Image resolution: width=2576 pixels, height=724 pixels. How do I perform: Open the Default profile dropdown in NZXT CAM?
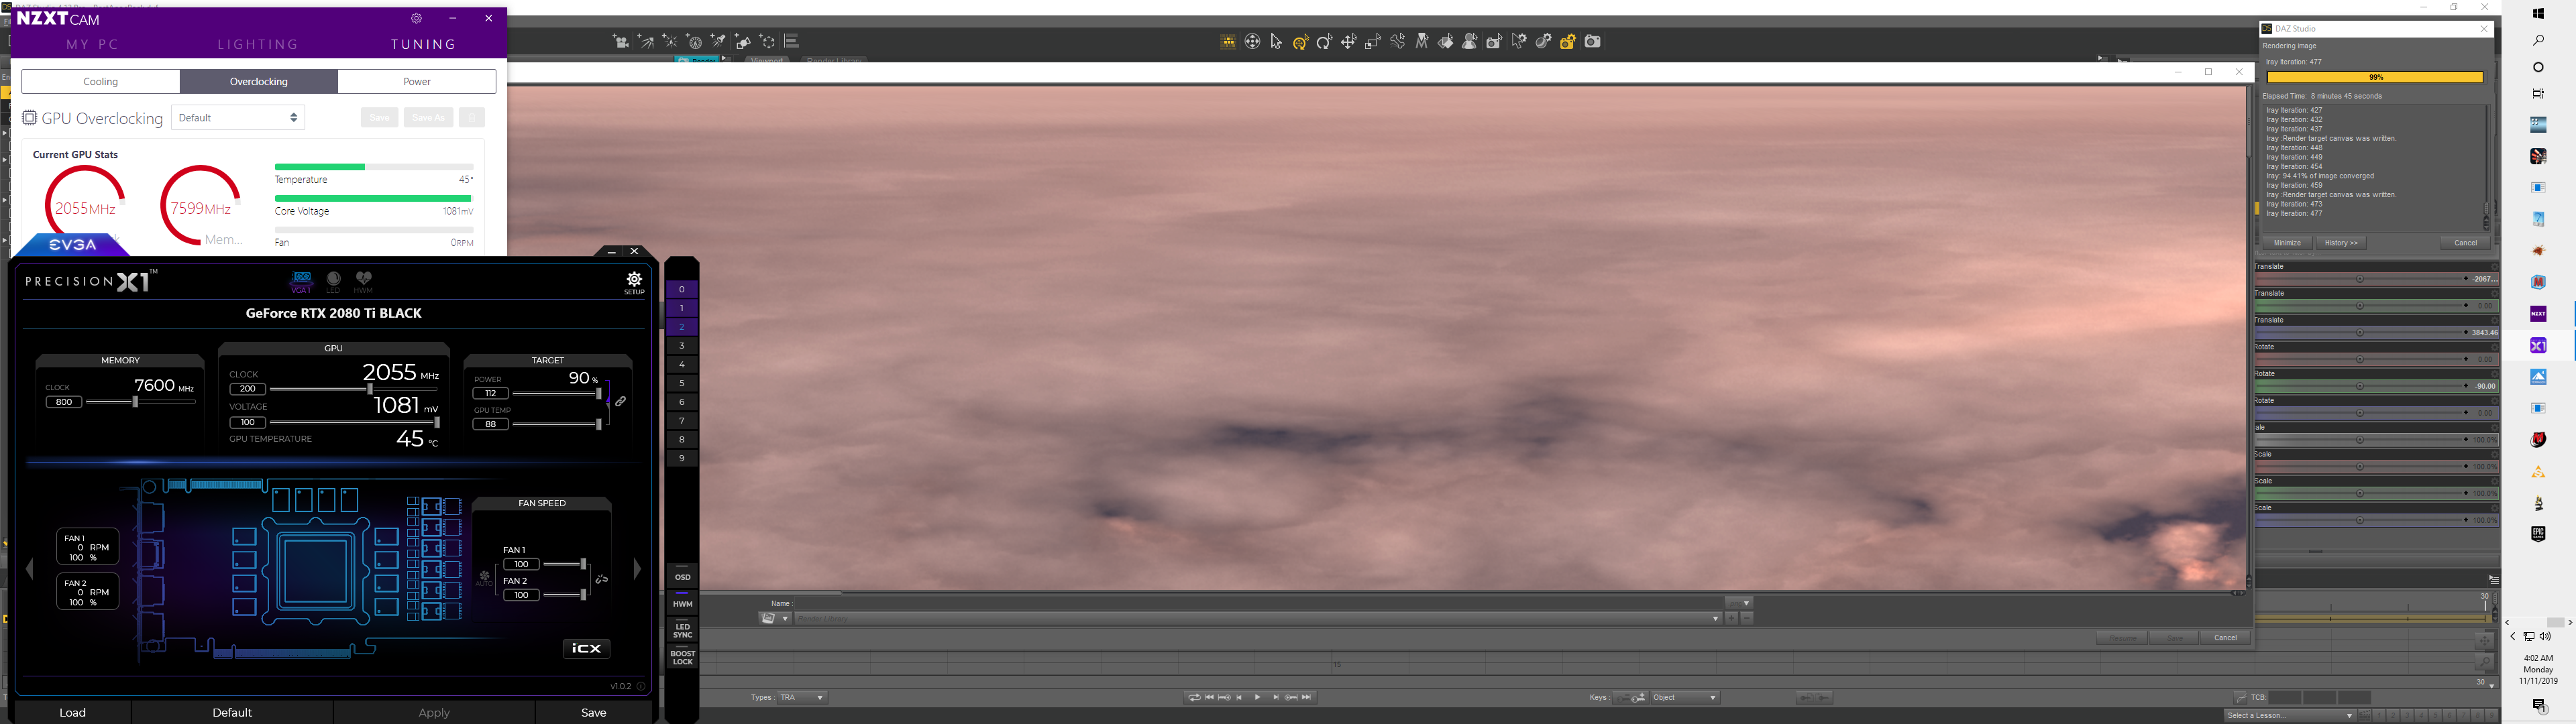tap(238, 118)
